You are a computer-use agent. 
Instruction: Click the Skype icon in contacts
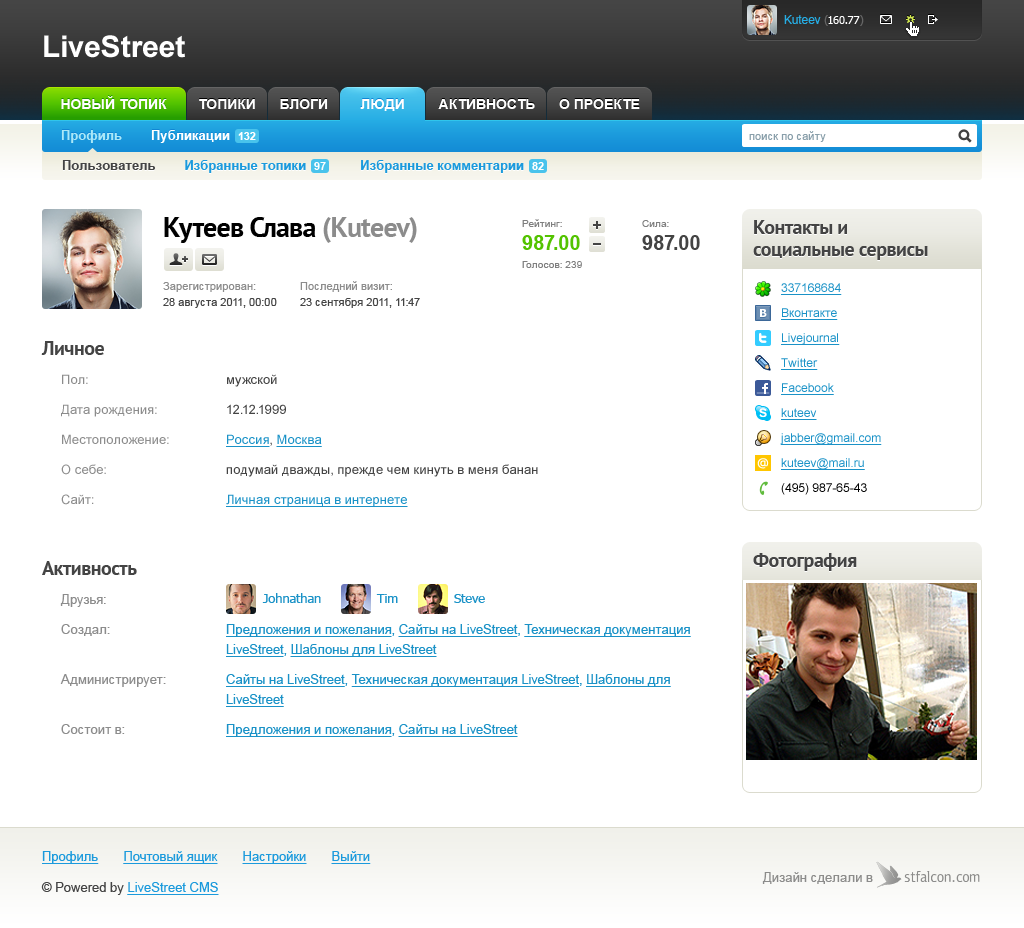point(763,413)
